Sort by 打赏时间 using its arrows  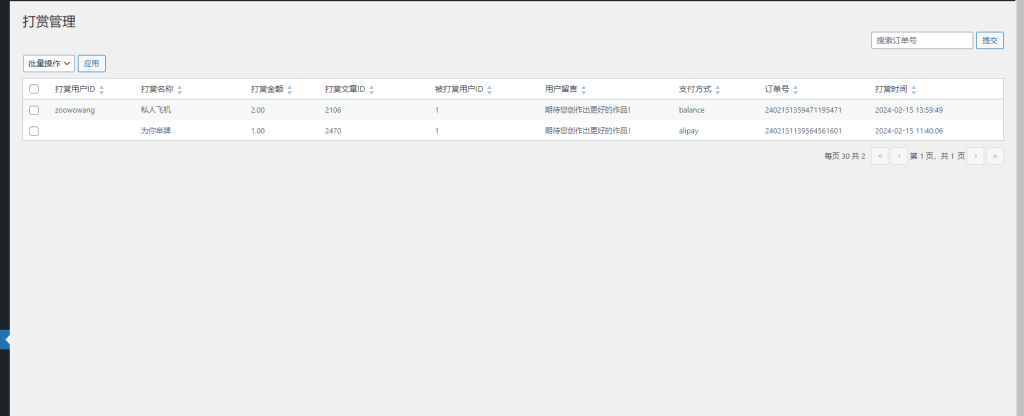tap(914, 89)
